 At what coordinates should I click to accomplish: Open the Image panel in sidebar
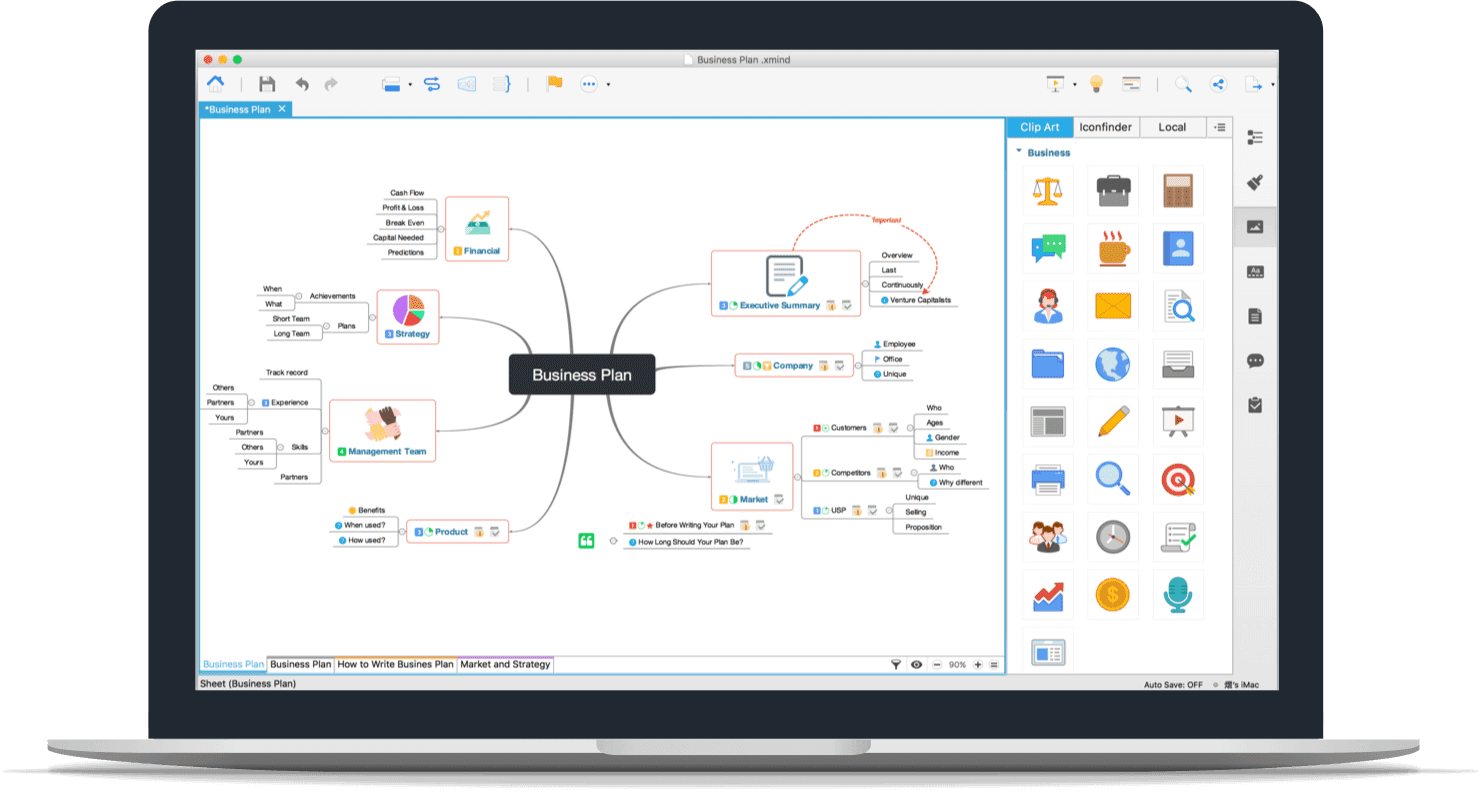1256,227
